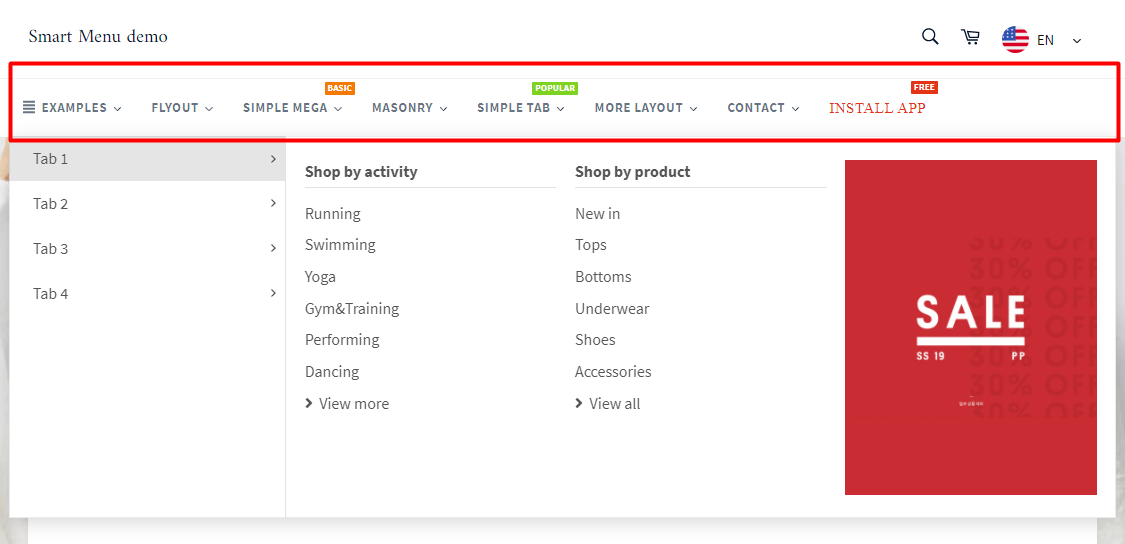Click the US flag language icon
Viewport: 1125px width, 544px height.
point(1015,40)
